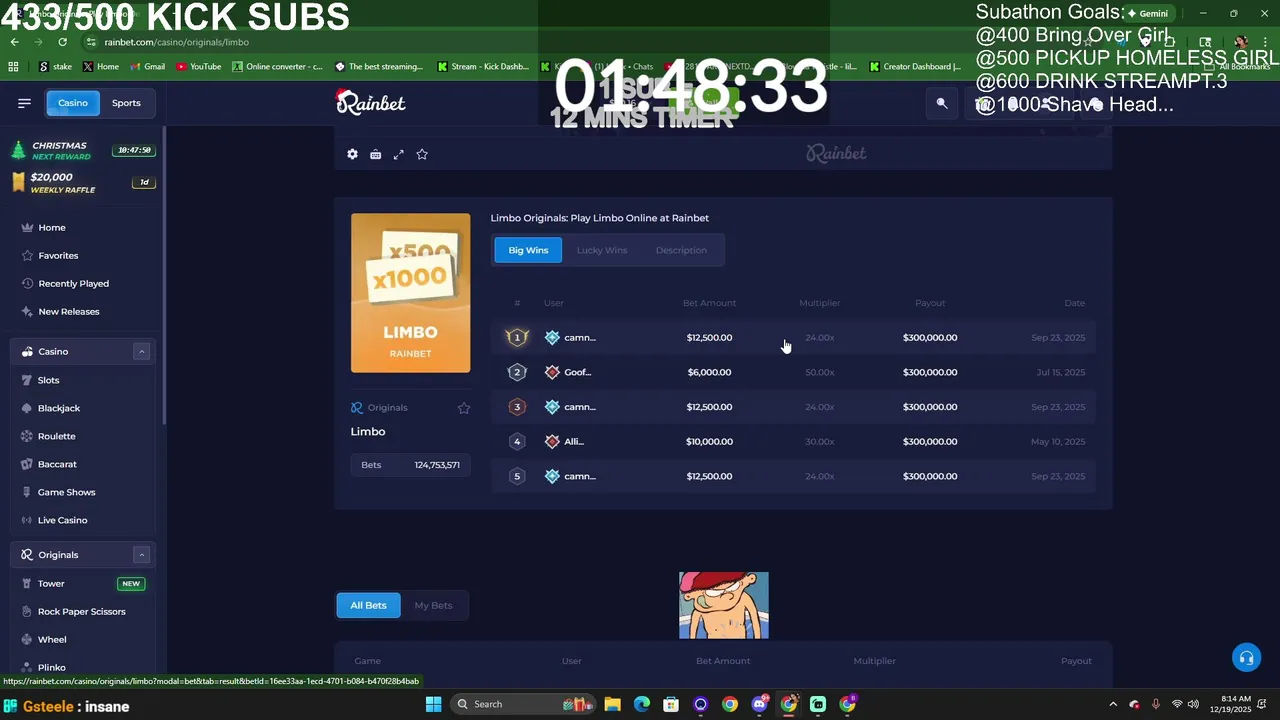1280x720 pixels.
Task: Open rank 4 Alli... bet row
Action: point(795,441)
